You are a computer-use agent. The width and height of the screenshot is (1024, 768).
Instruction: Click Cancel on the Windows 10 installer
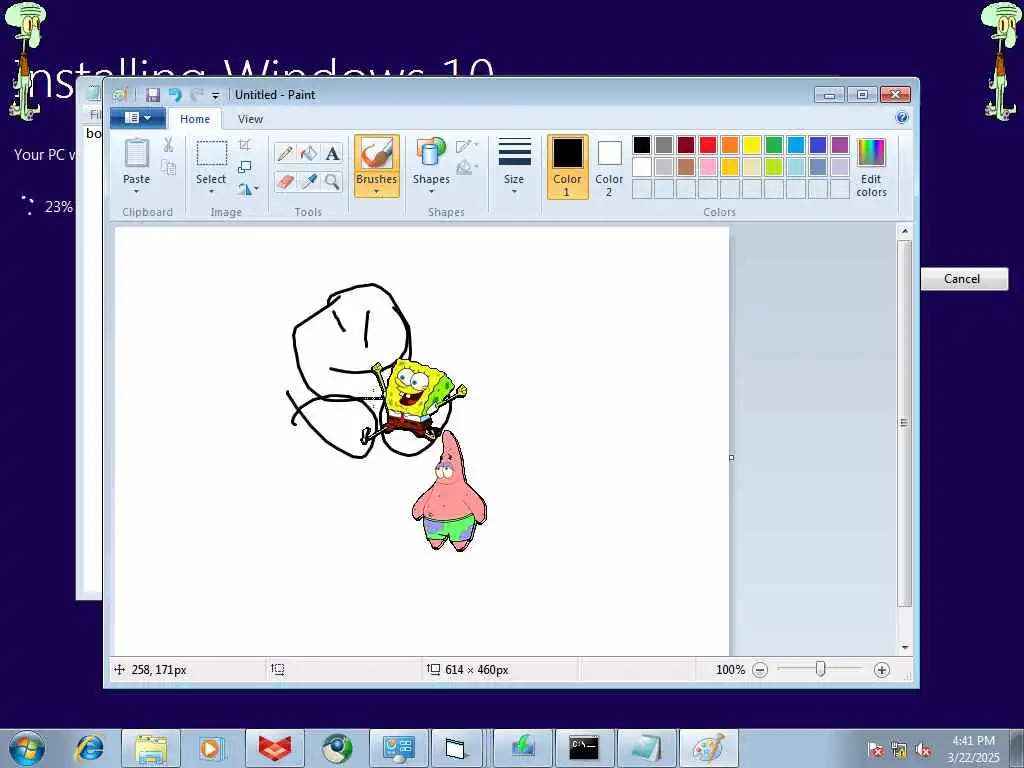click(964, 279)
